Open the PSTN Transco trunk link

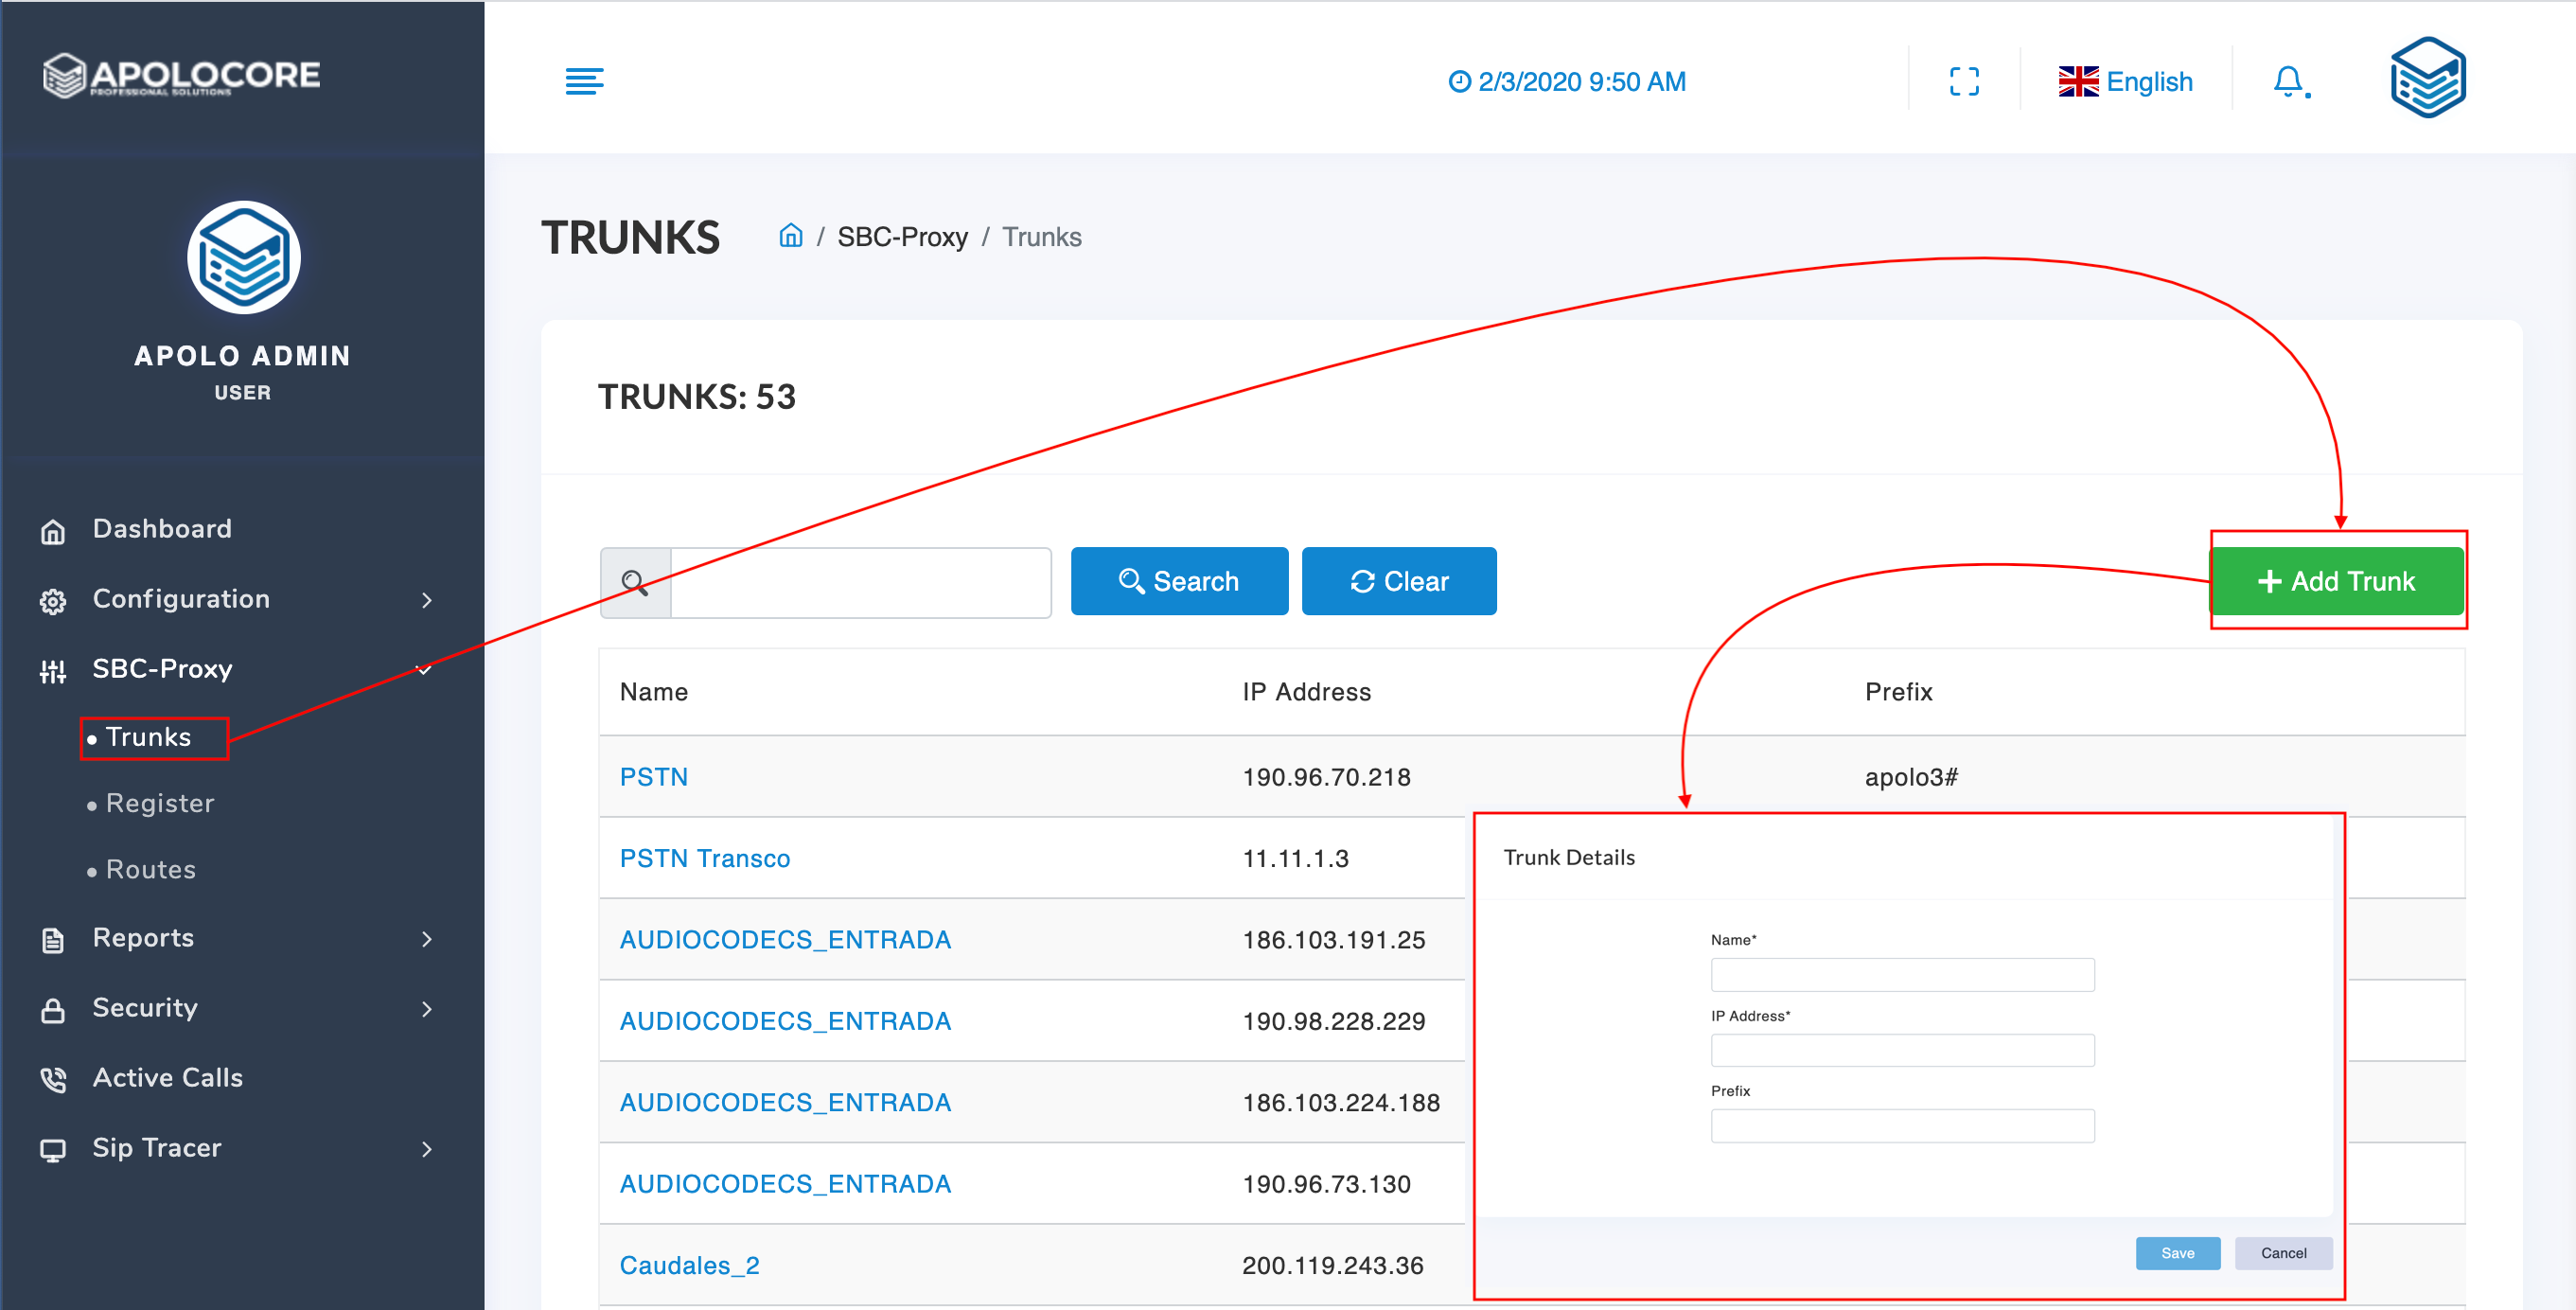pyautogui.click(x=704, y=858)
